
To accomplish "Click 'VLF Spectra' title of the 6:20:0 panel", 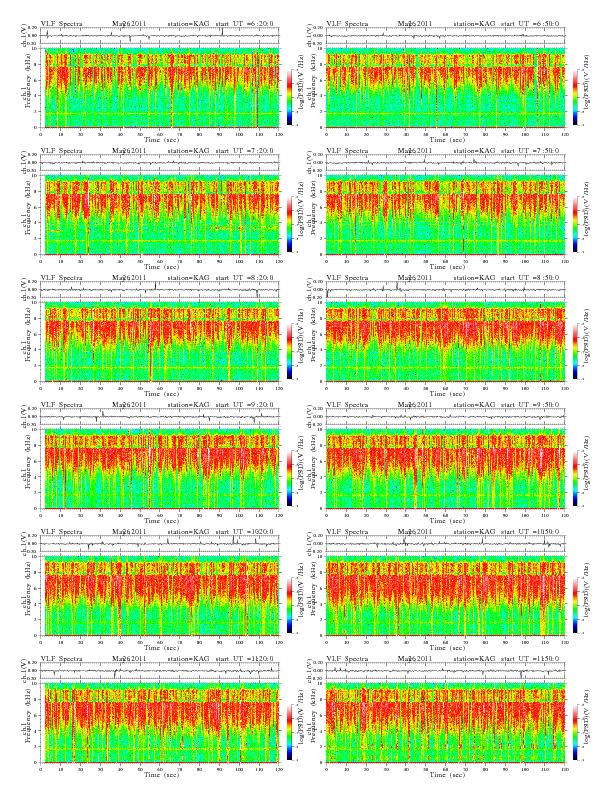I will [x=61, y=23].
